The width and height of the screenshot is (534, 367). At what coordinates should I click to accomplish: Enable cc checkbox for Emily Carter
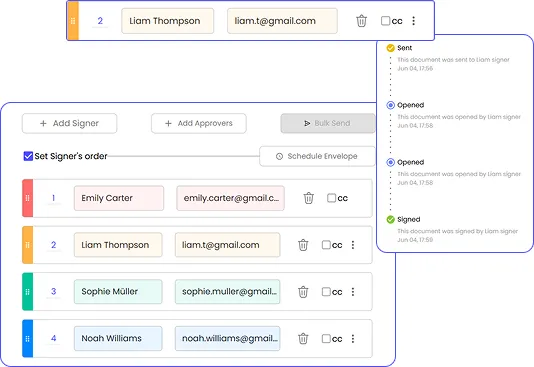[x=331, y=198]
